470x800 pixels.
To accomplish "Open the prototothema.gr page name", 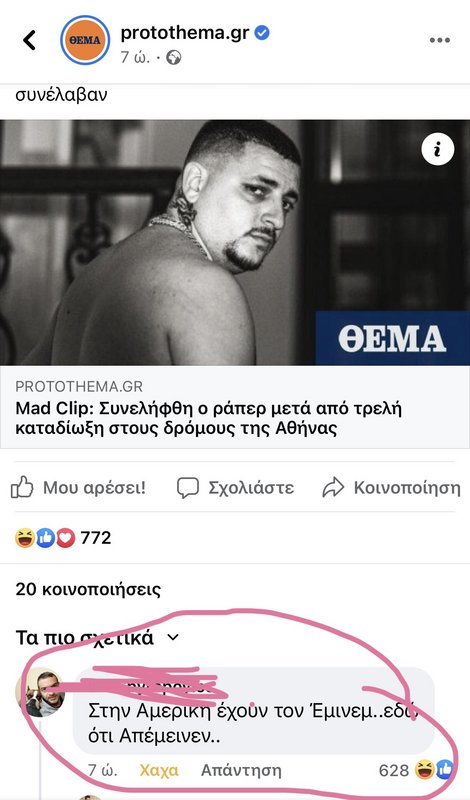I will tap(185, 33).
